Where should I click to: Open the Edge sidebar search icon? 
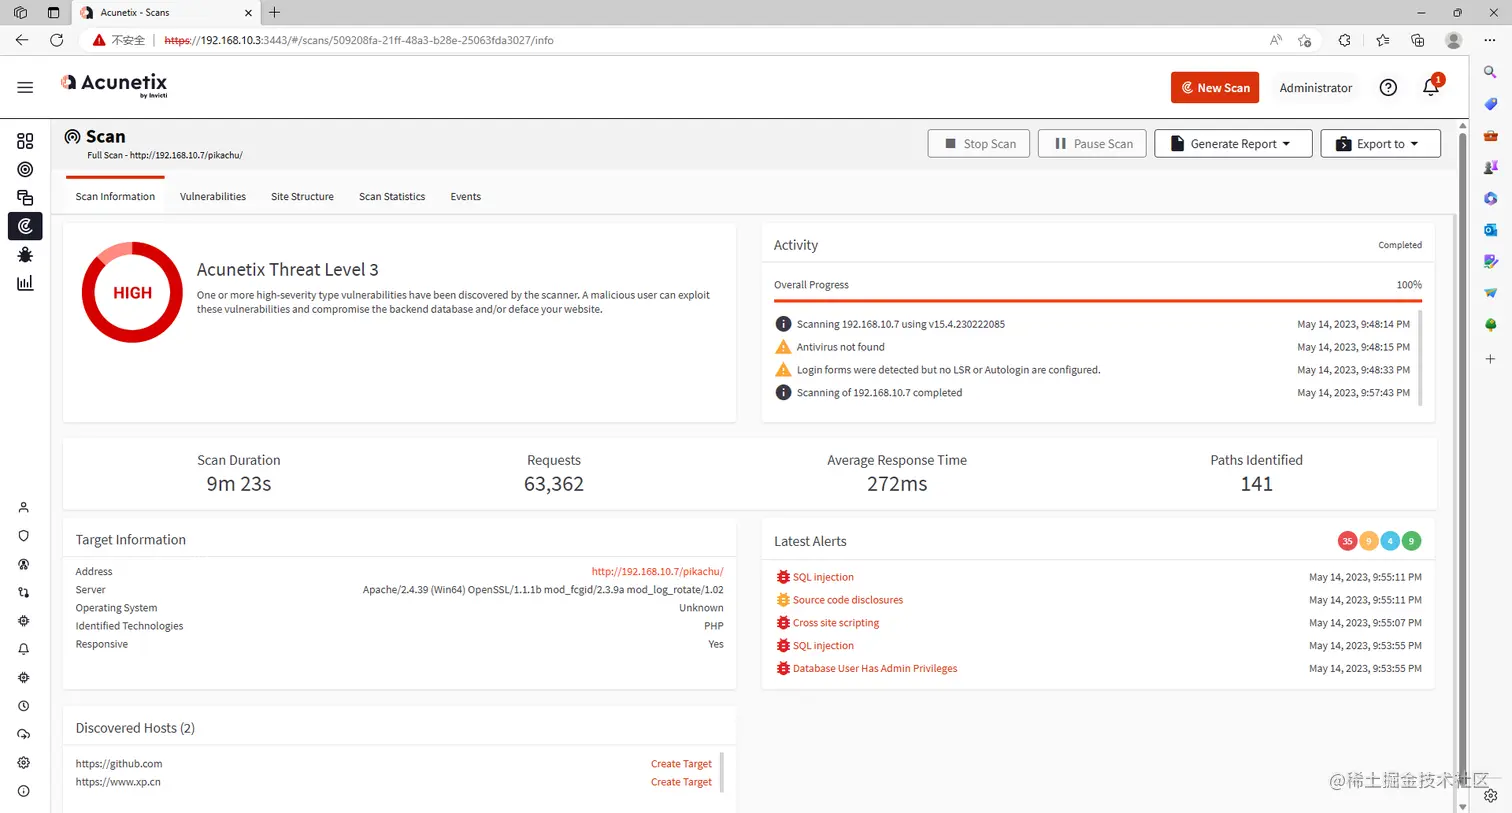1490,72
